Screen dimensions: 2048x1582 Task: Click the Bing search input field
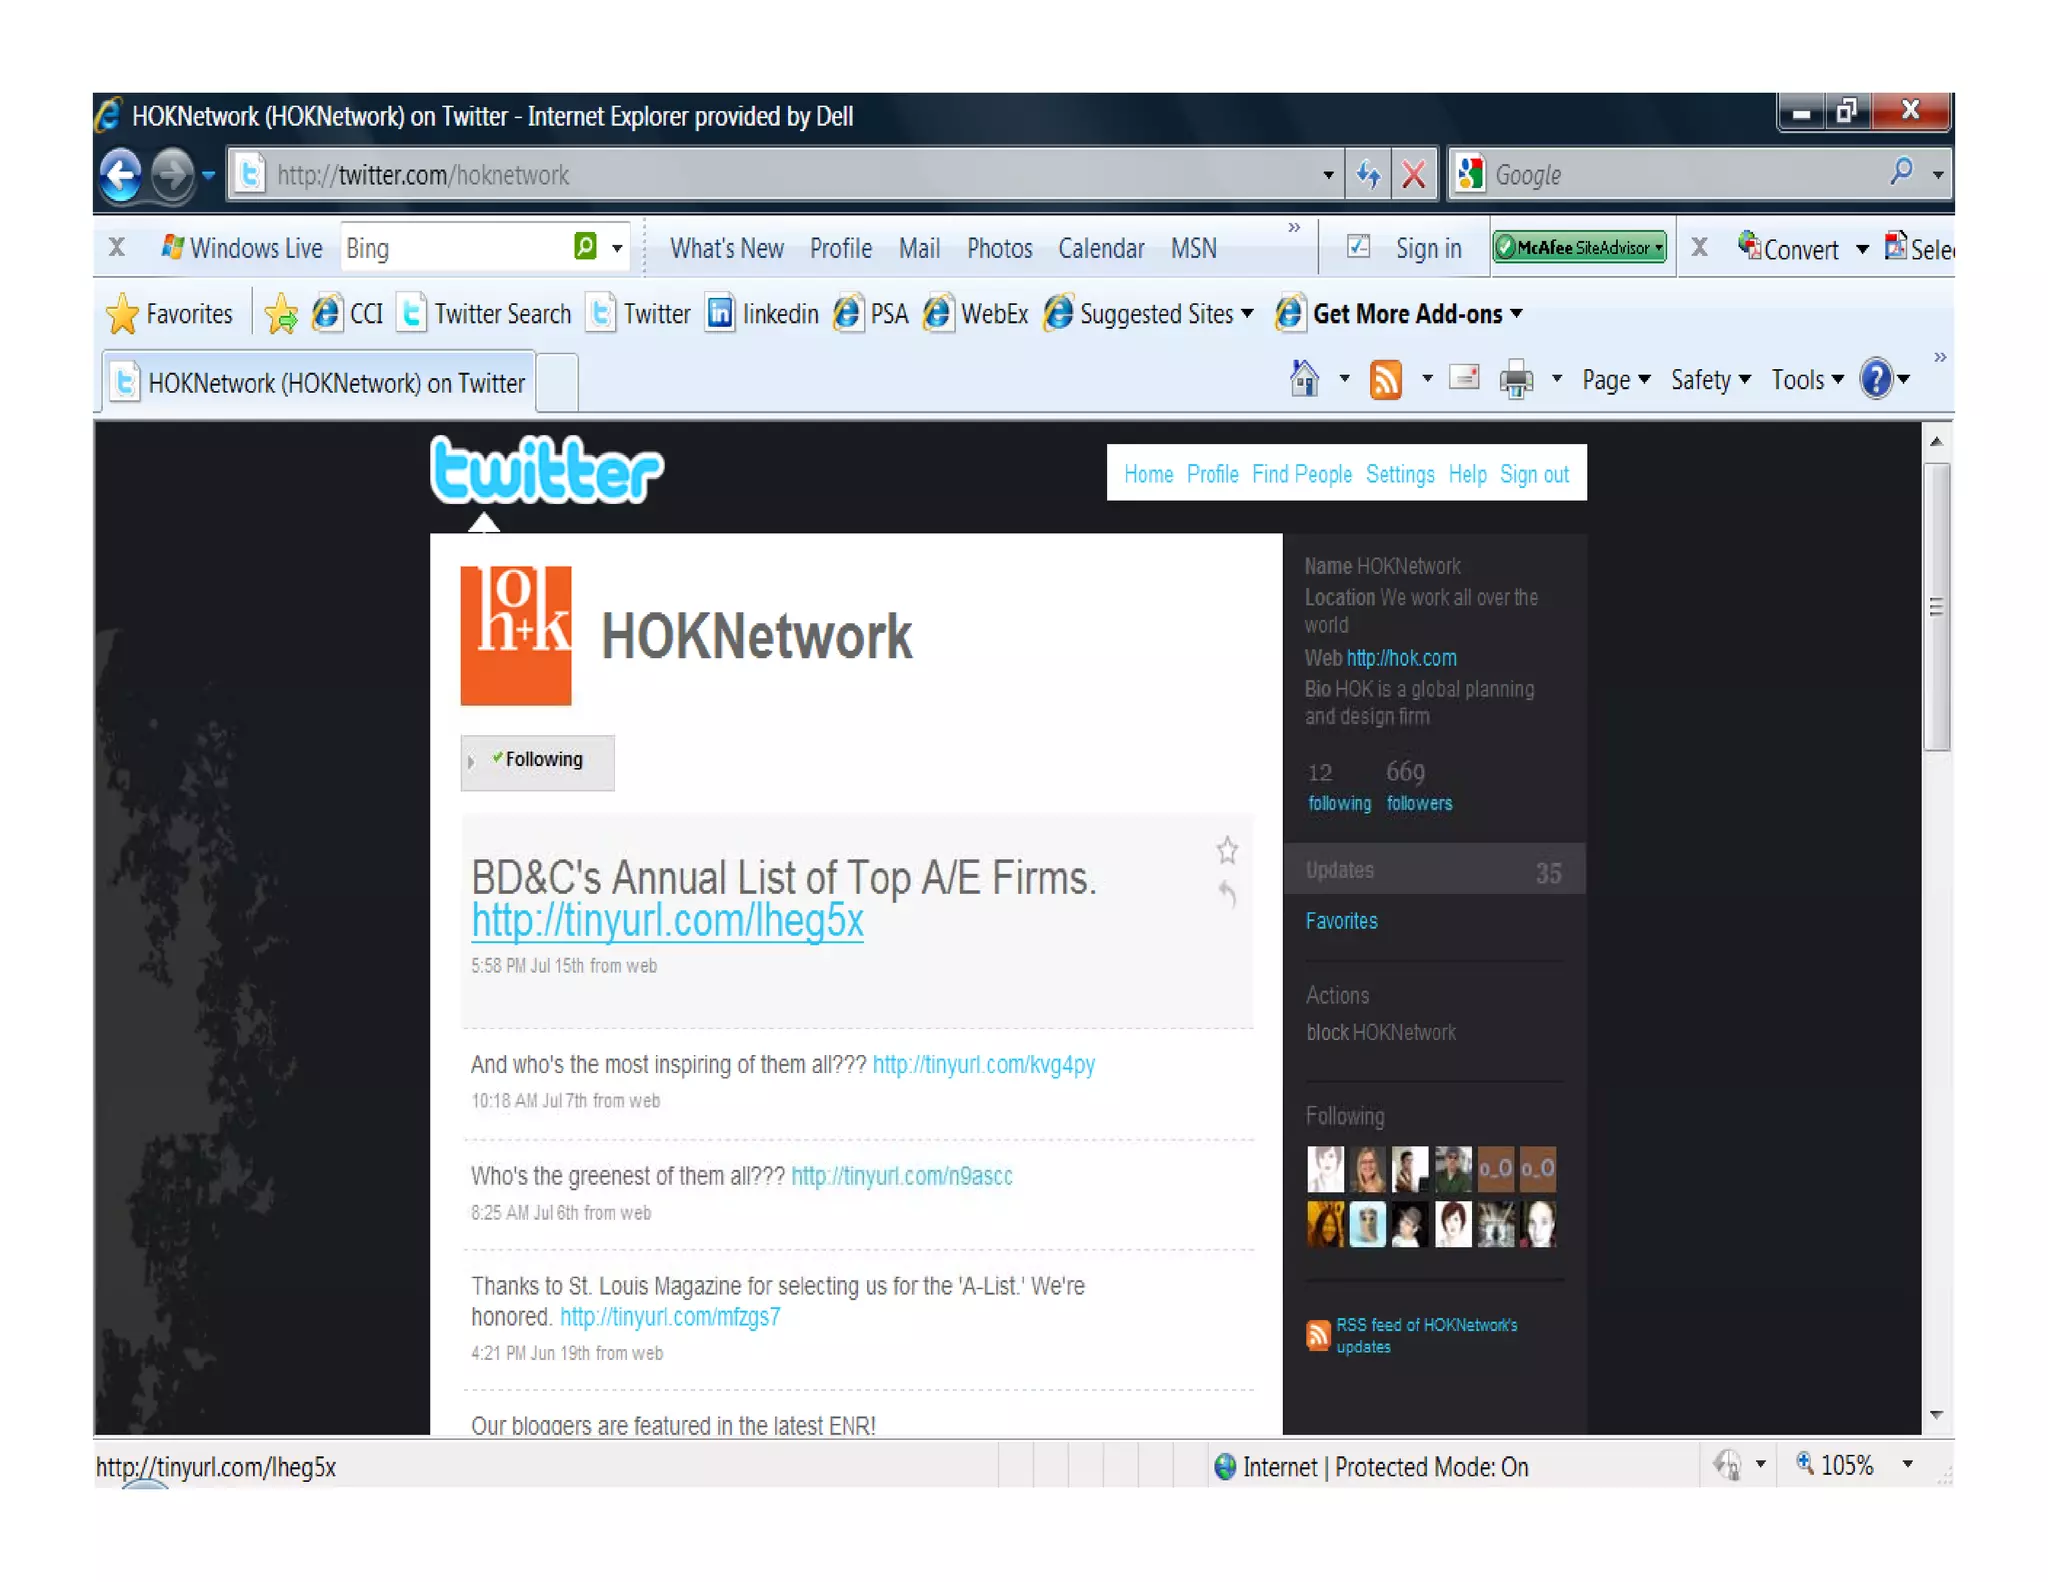(x=452, y=248)
